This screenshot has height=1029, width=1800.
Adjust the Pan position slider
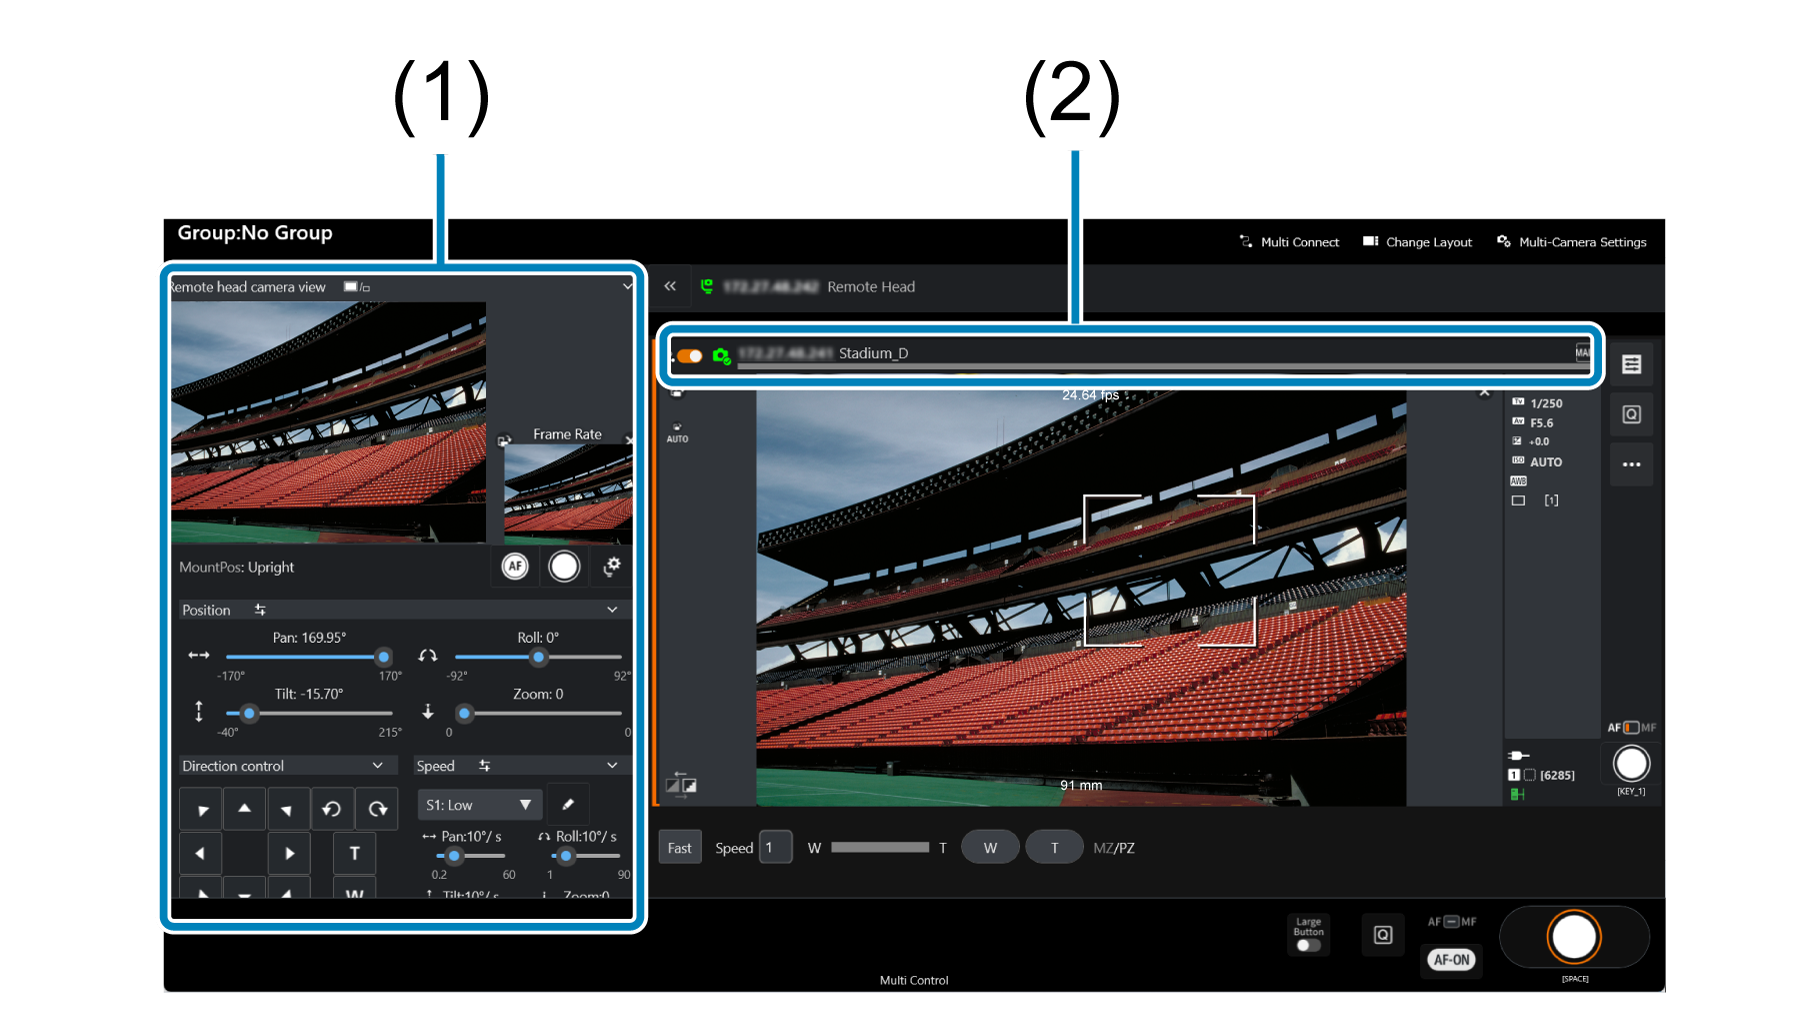point(383,657)
